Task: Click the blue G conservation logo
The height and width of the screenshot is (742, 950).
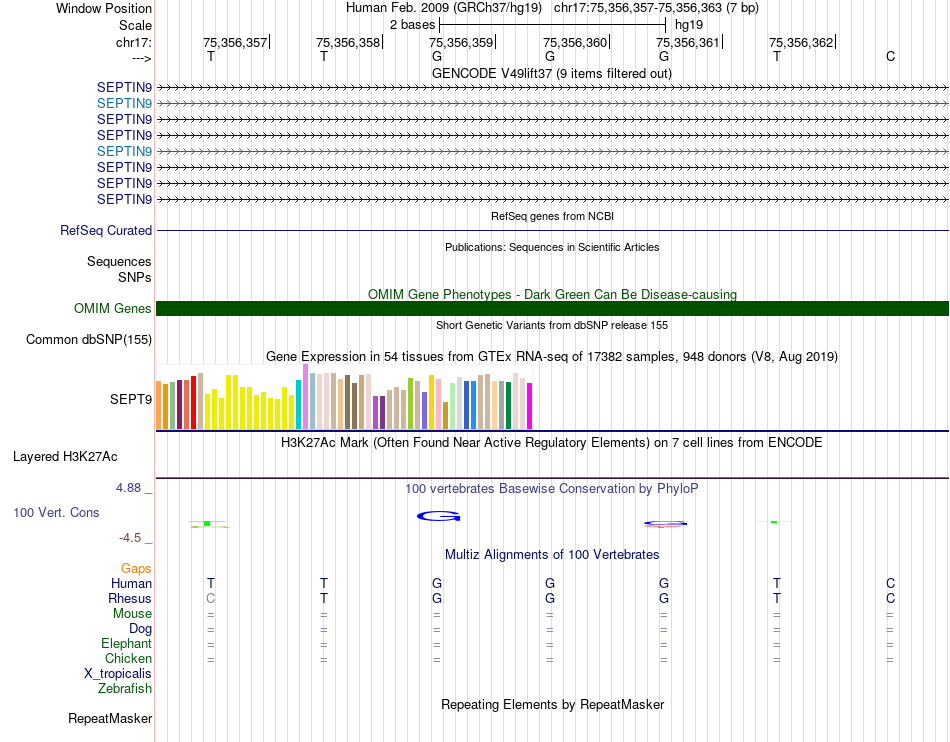Action: coord(439,516)
